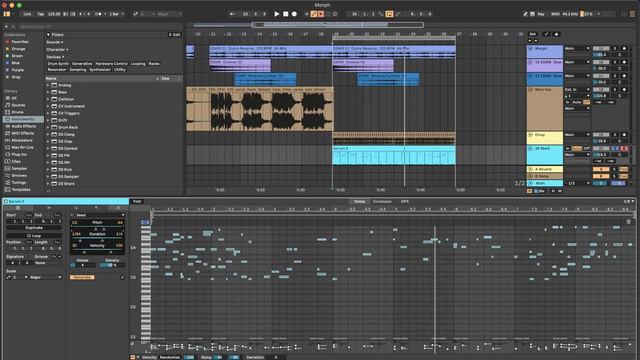Open the Major scale dropdown
The height and width of the screenshot is (360, 640).
click(x=45, y=277)
